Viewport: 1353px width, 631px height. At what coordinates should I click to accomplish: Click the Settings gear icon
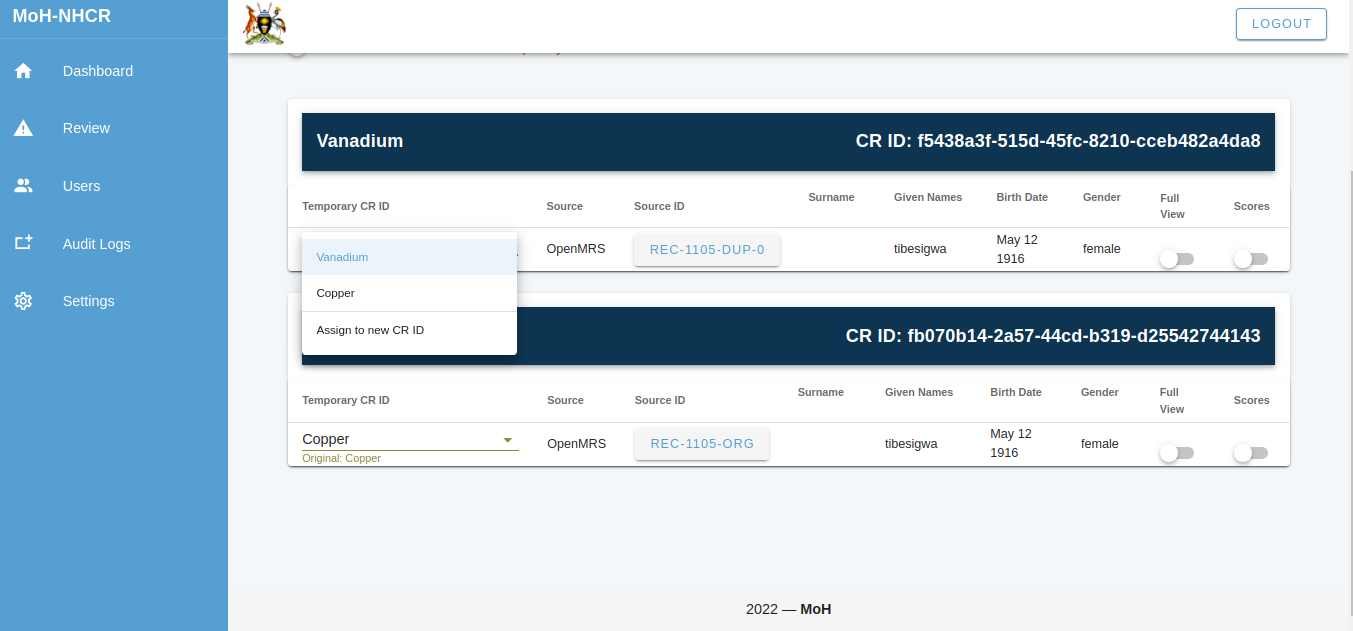(x=23, y=301)
